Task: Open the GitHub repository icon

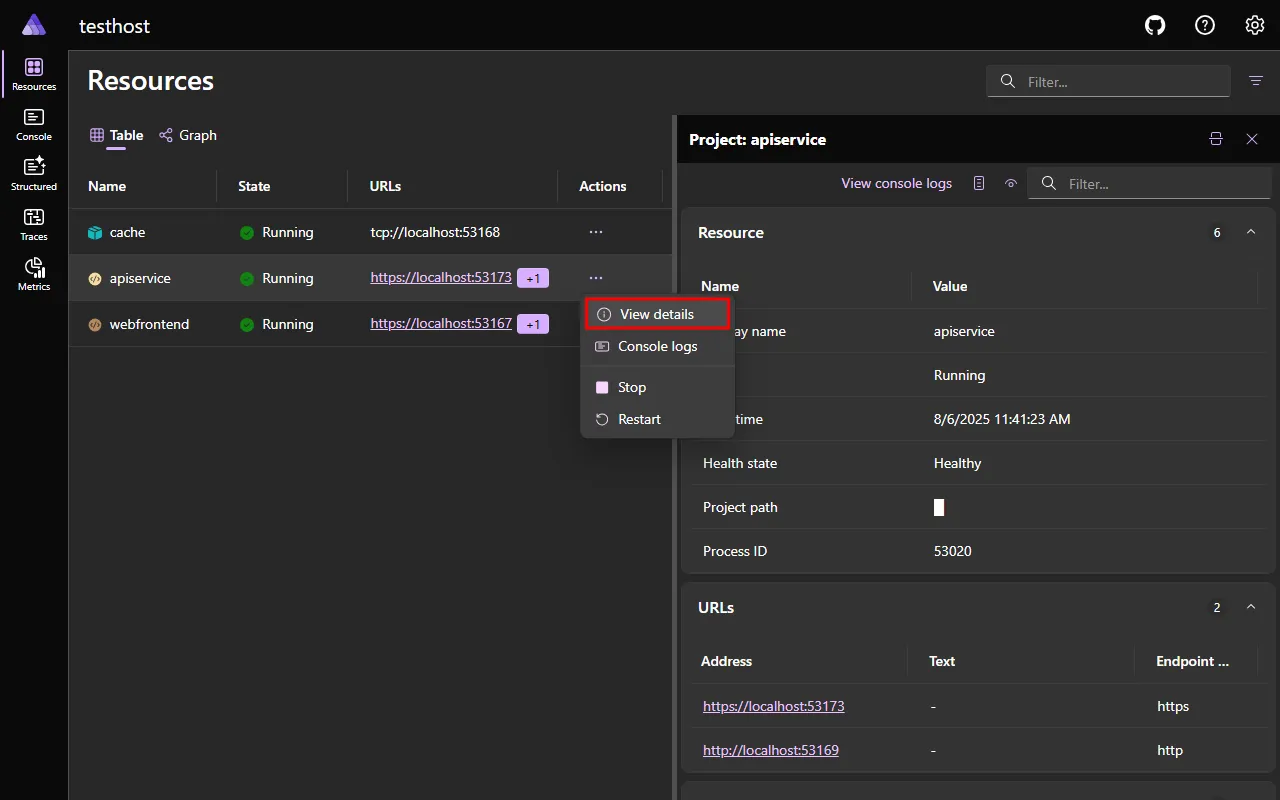Action: coord(1155,25)
